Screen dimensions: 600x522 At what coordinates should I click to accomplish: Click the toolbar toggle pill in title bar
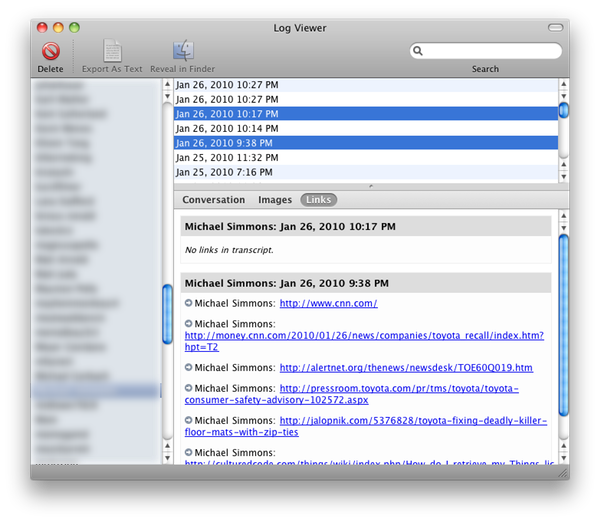[555, 28]
